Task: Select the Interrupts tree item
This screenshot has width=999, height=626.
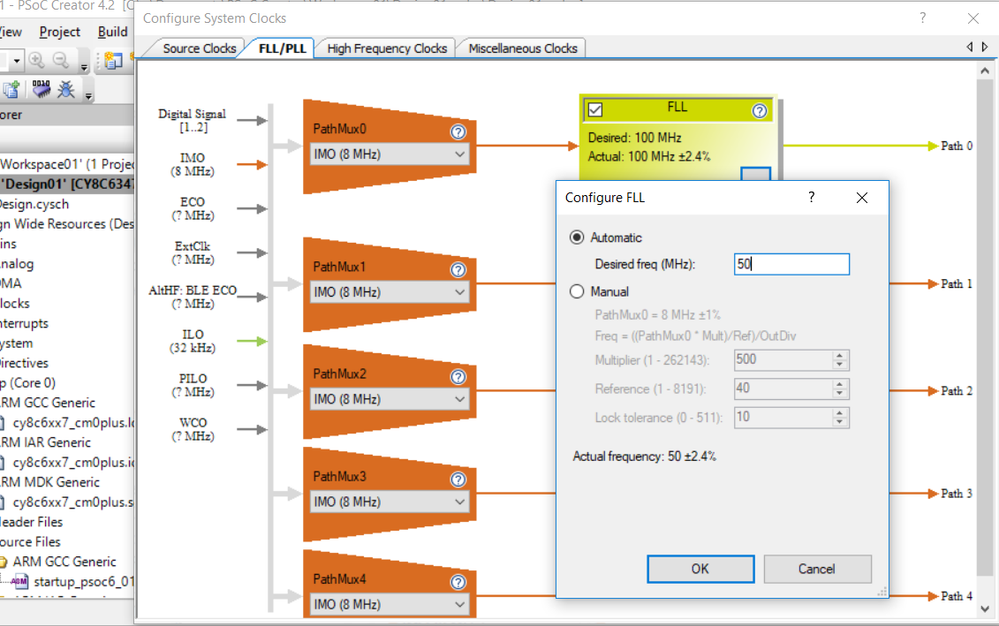Action: click(x=24, y=324)
